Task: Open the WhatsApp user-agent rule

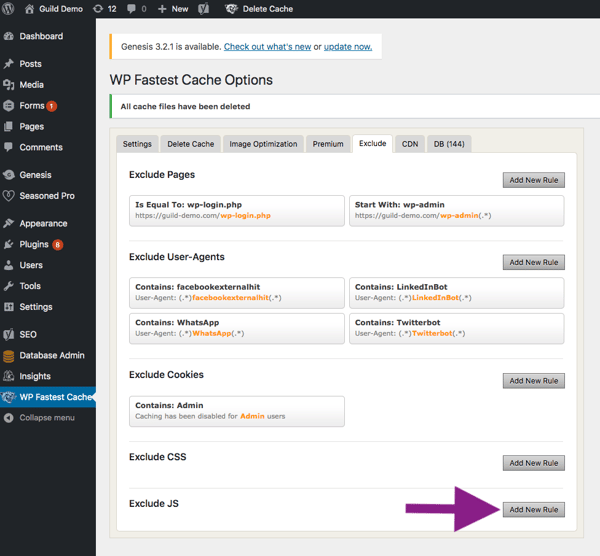Action: tap(237, 329)
